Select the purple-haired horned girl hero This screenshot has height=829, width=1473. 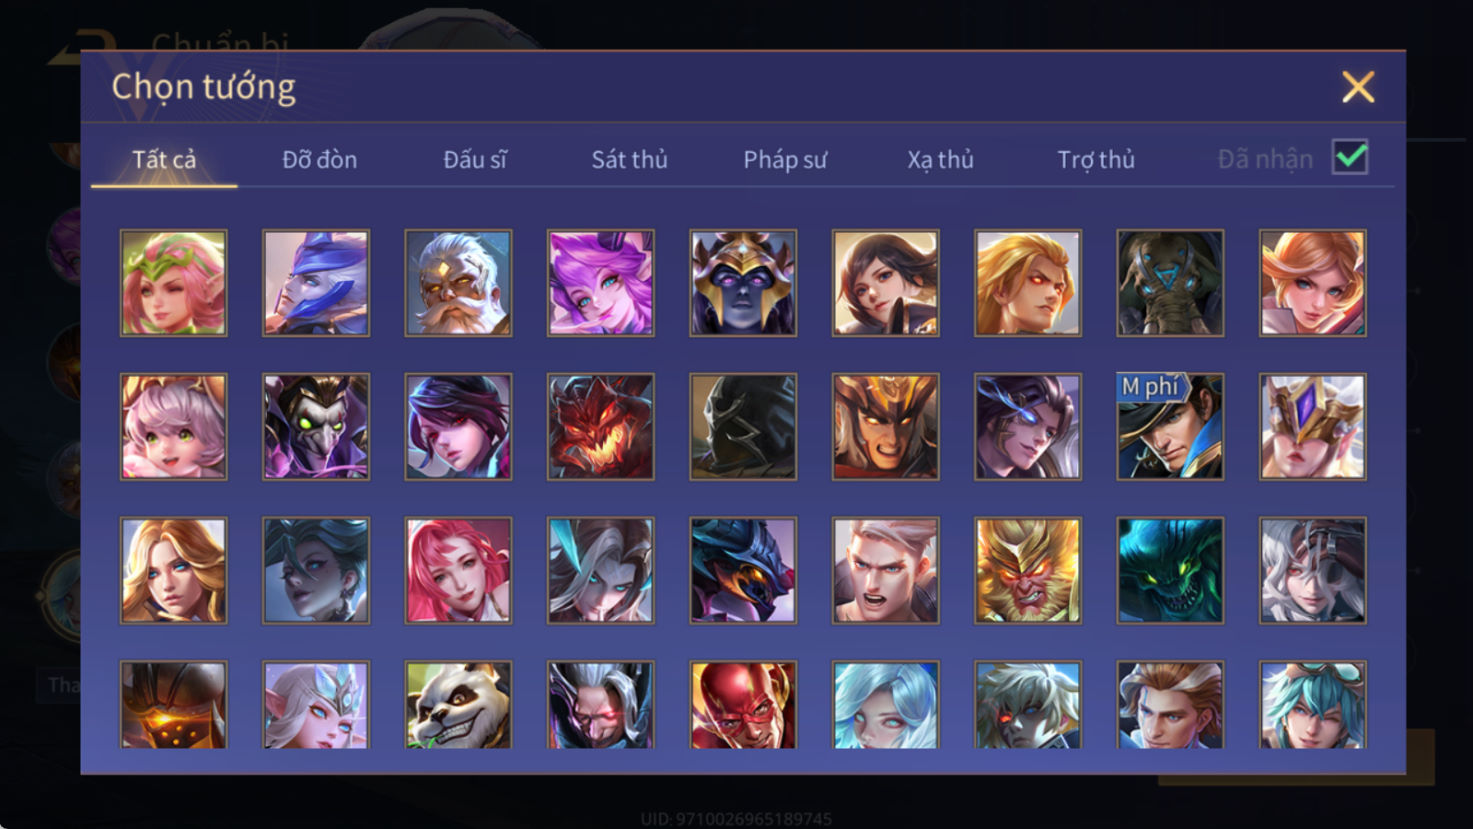[x=601, y=283]
